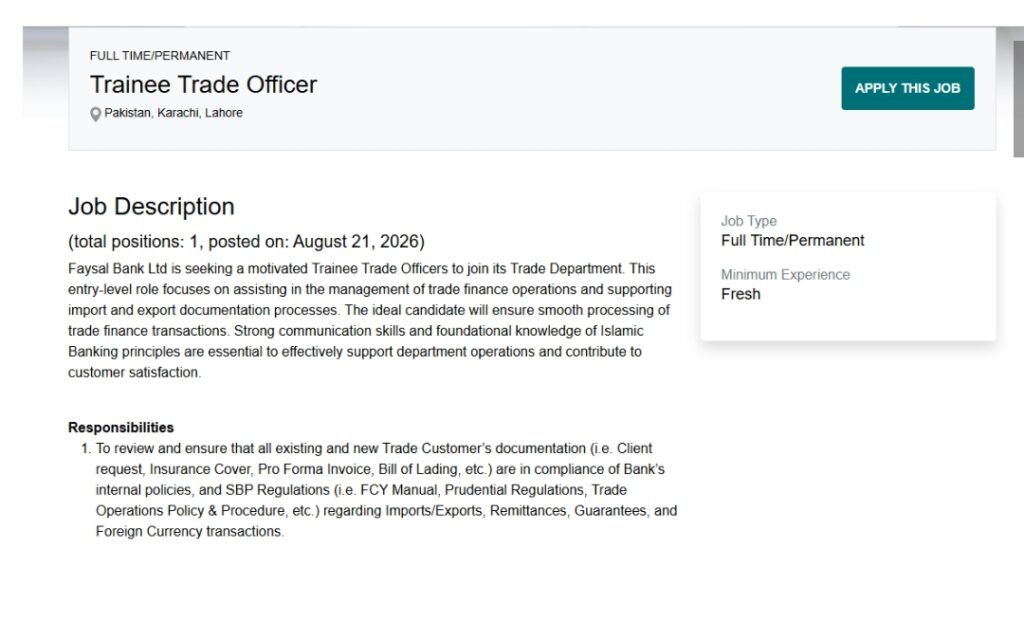
Task: Click the Job Description heading
Action: click(151, 206)
